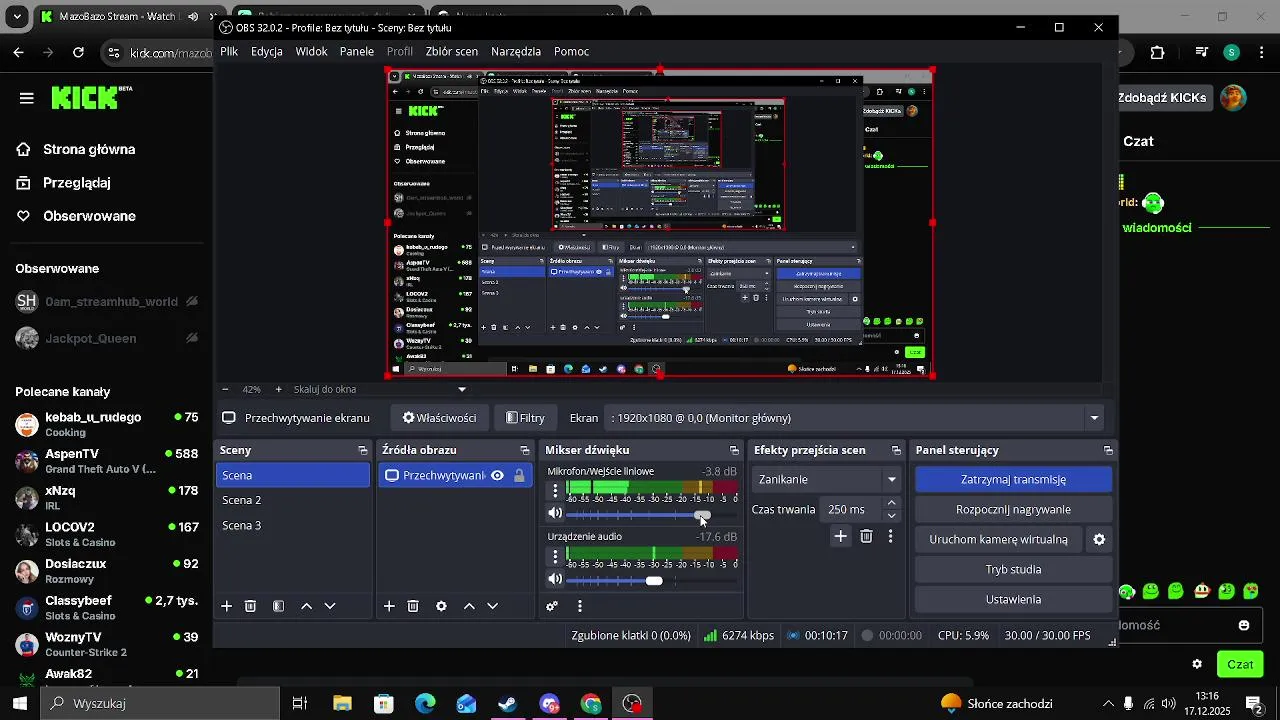The image size is (1280, 720).
Task: Open Narzędzia menu
Action: tap(516, 51)
